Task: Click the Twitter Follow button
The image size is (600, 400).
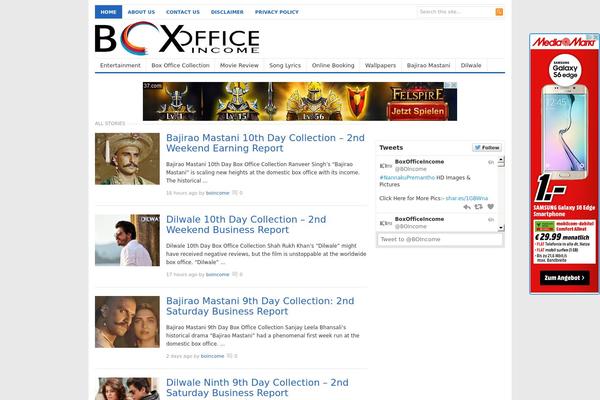Action: 487,147
